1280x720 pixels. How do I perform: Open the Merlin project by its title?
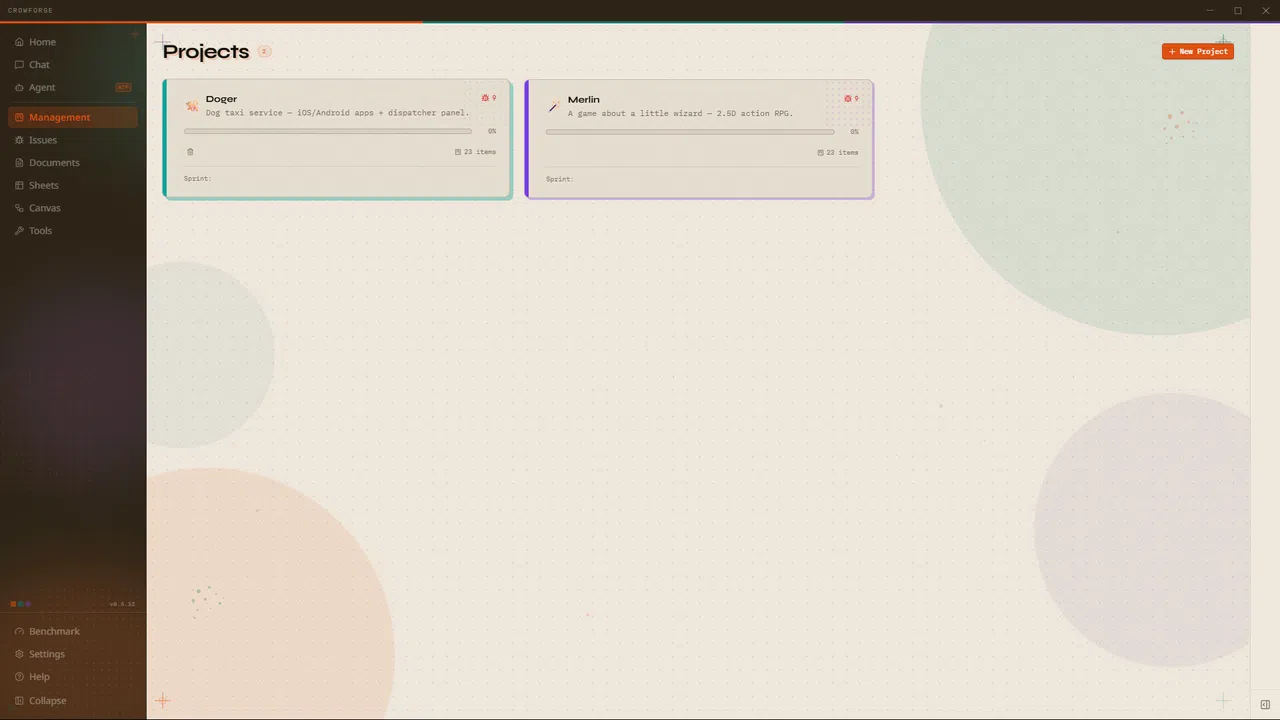point(584,100)
